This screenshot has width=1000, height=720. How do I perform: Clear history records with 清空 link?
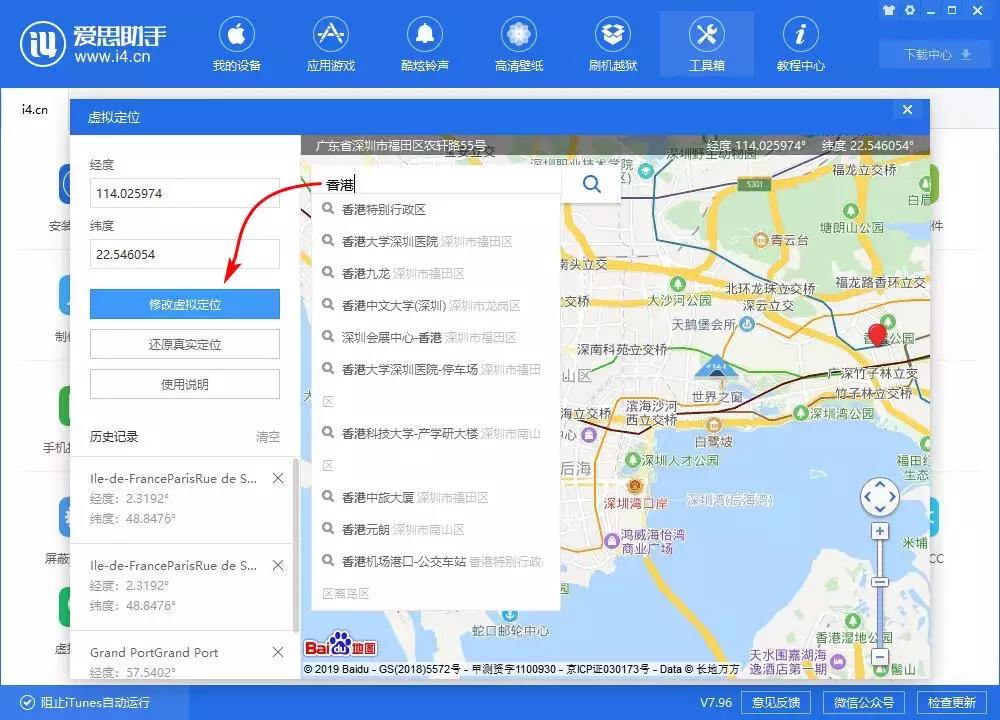click(268, 435)
